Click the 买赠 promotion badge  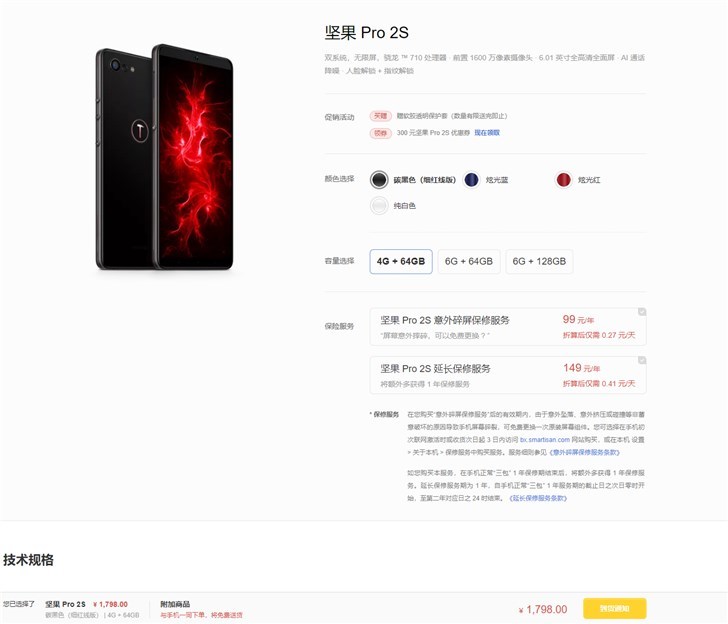[x=380, y=116]
